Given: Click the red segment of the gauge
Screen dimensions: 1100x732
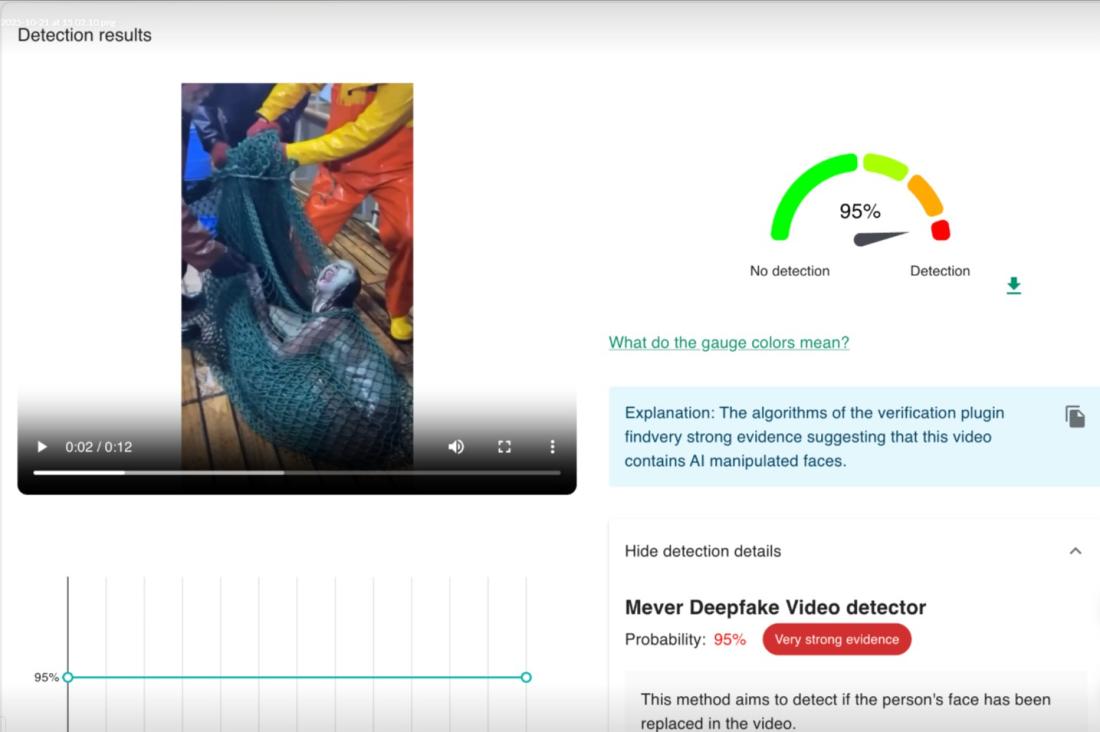Looking at the screenshot, I should (940, 230).
